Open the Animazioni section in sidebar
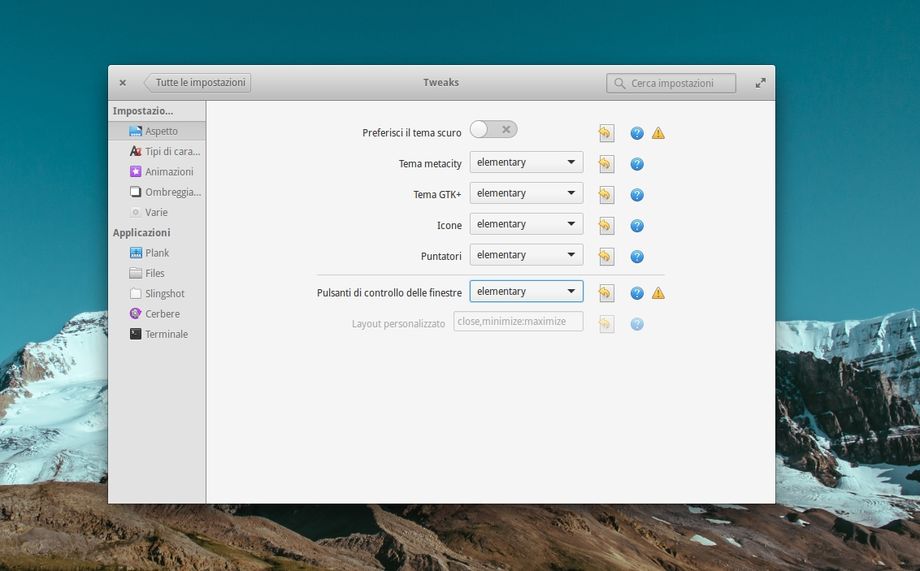 [x=166, y=172]
